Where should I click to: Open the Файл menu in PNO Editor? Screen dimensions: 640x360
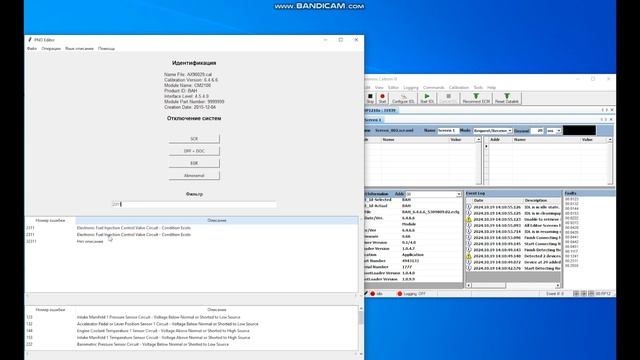32,49
